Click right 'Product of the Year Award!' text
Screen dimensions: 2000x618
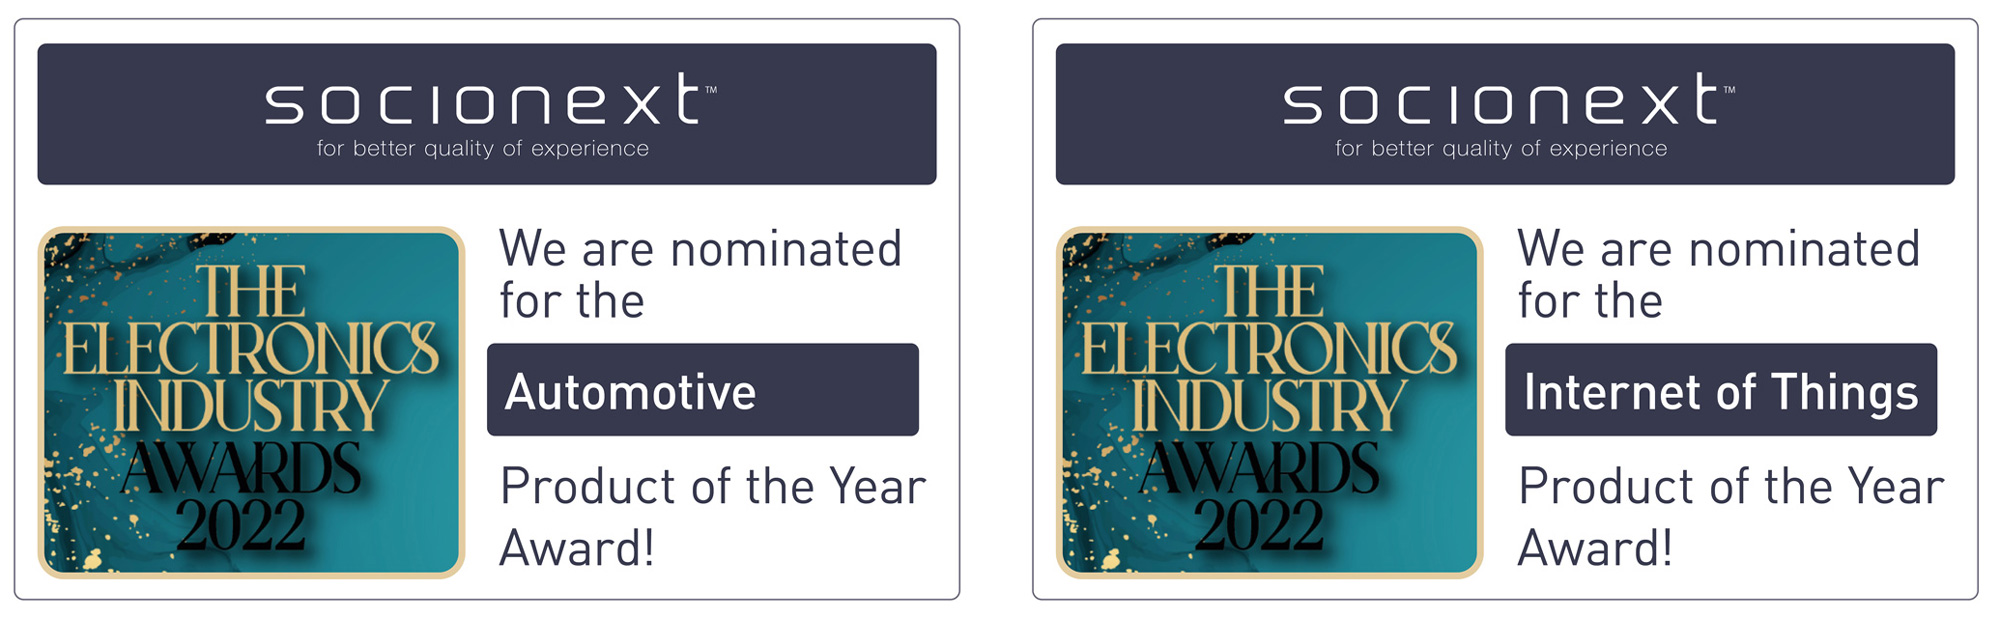pyautogui.click(x=1731, y=517)
